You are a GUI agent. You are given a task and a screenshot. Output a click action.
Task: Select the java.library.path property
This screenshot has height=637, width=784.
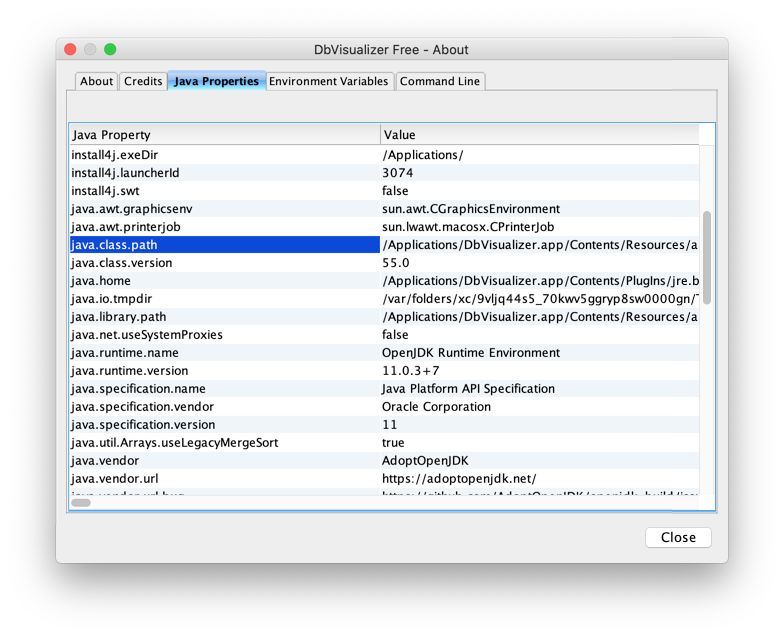click(x=224, y=317)
